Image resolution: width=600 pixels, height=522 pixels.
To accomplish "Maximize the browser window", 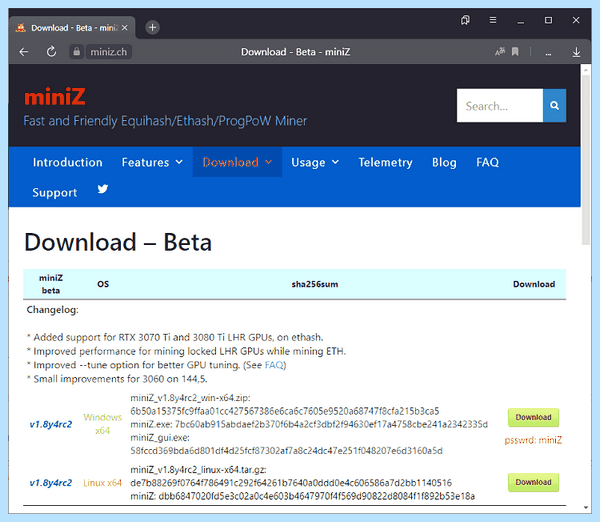I will (548, 20).
